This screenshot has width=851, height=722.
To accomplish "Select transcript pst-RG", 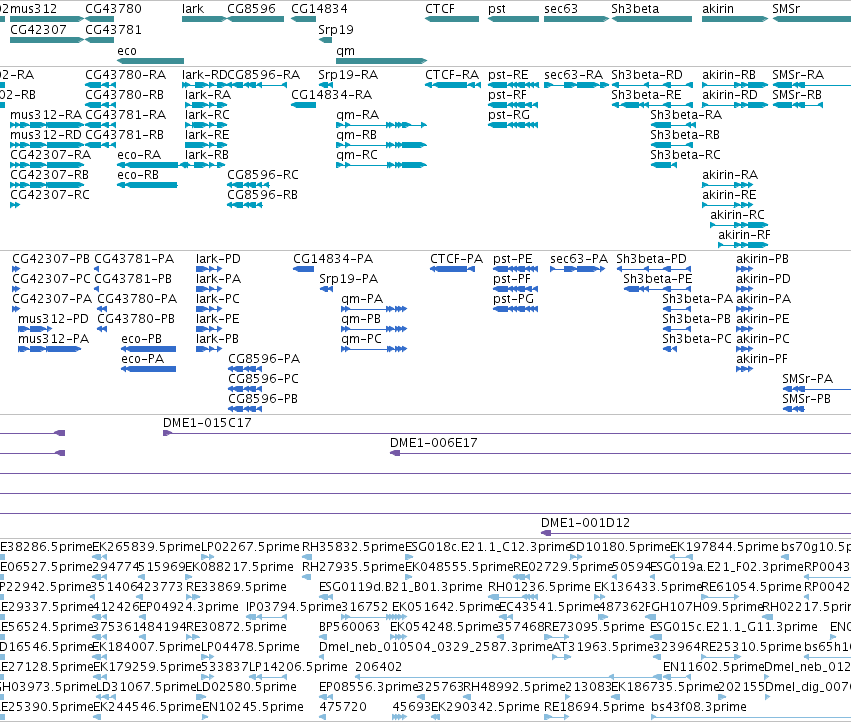I will coord(509,115).
